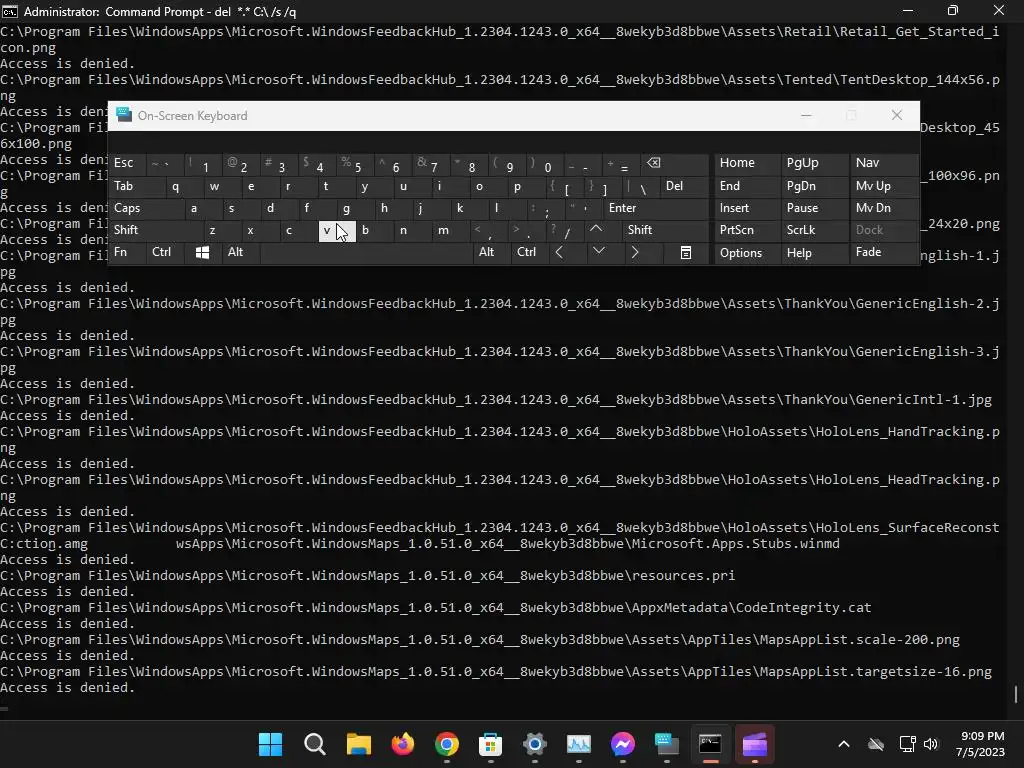This screenshot has height=768, width=1024.
Task: Click the Enter key on keyboard
Action: click(656, 208)
